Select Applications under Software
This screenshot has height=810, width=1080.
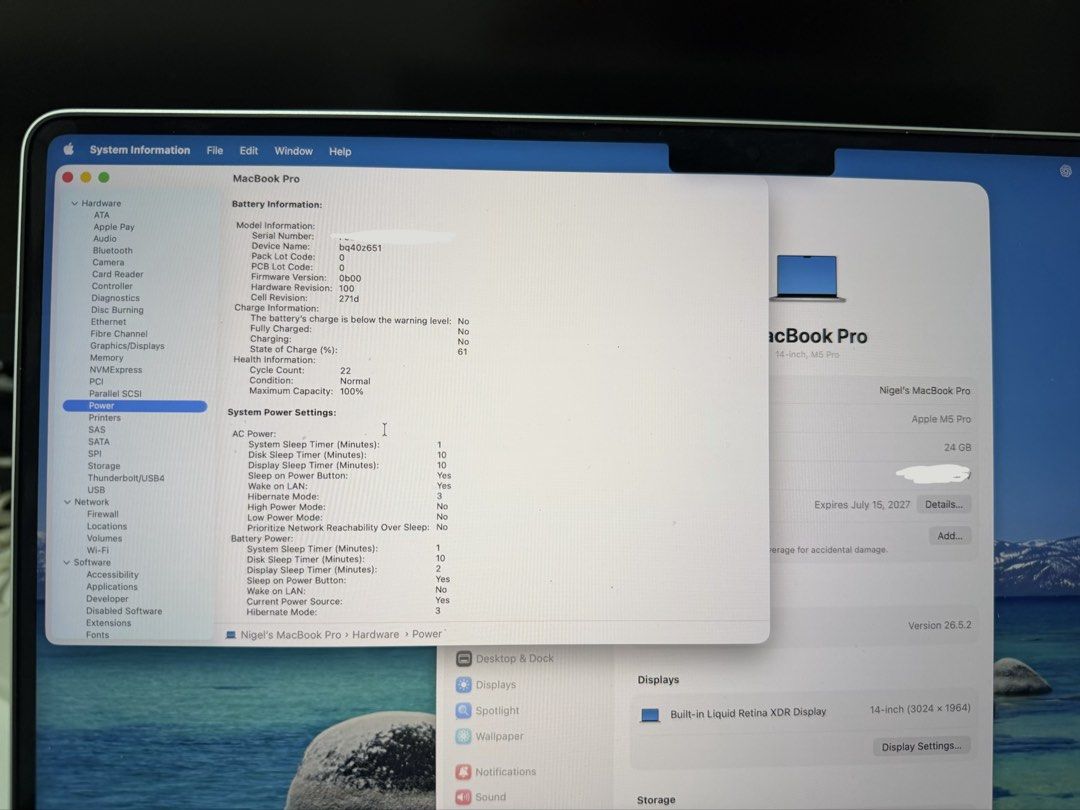click(x=112, y=587)
